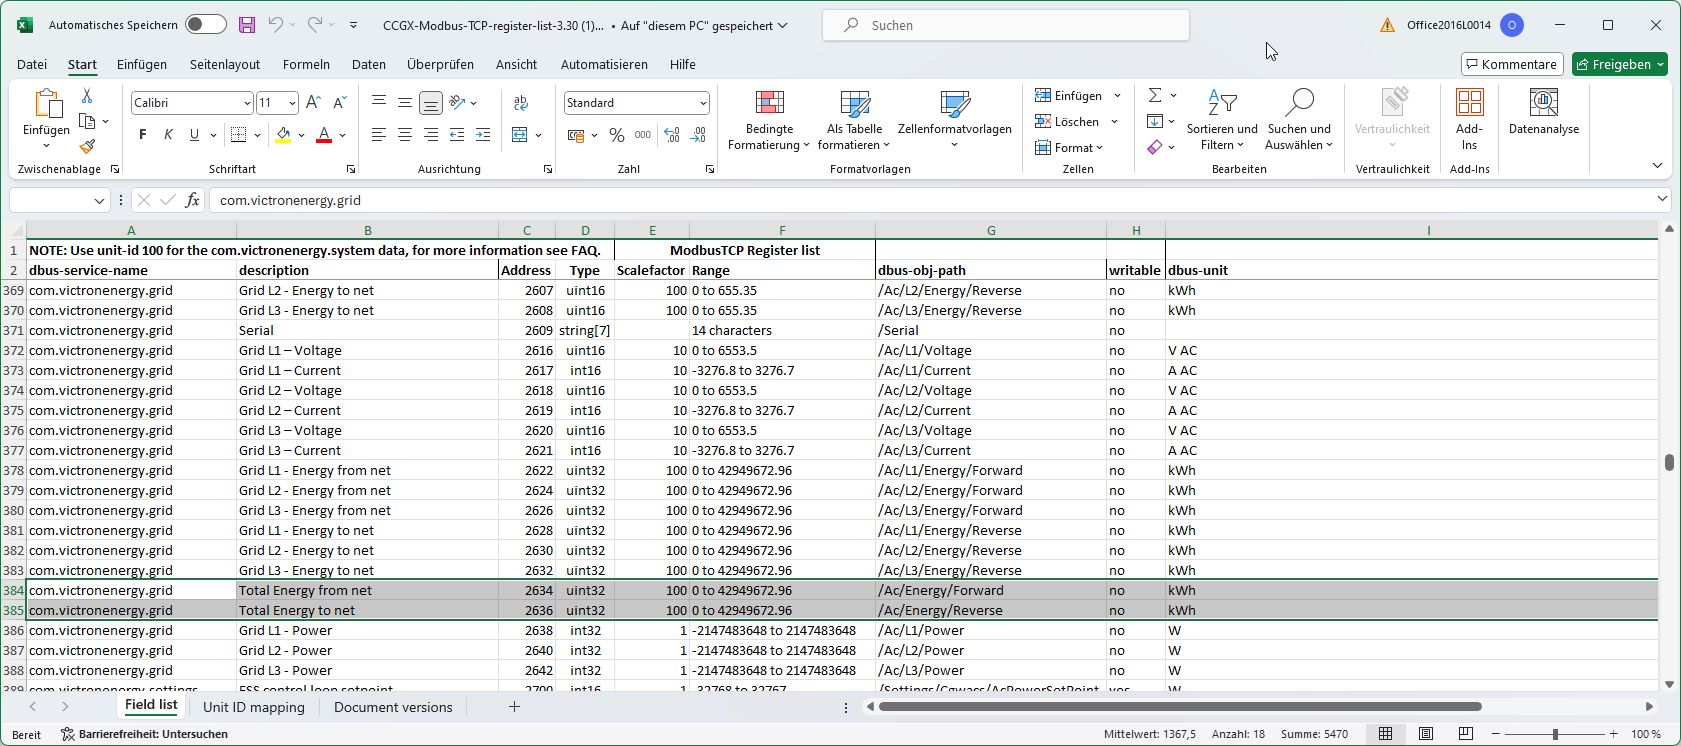Click the Kommentare button
This screenshot has width=1681, height=746.
tap(1511, 64)
